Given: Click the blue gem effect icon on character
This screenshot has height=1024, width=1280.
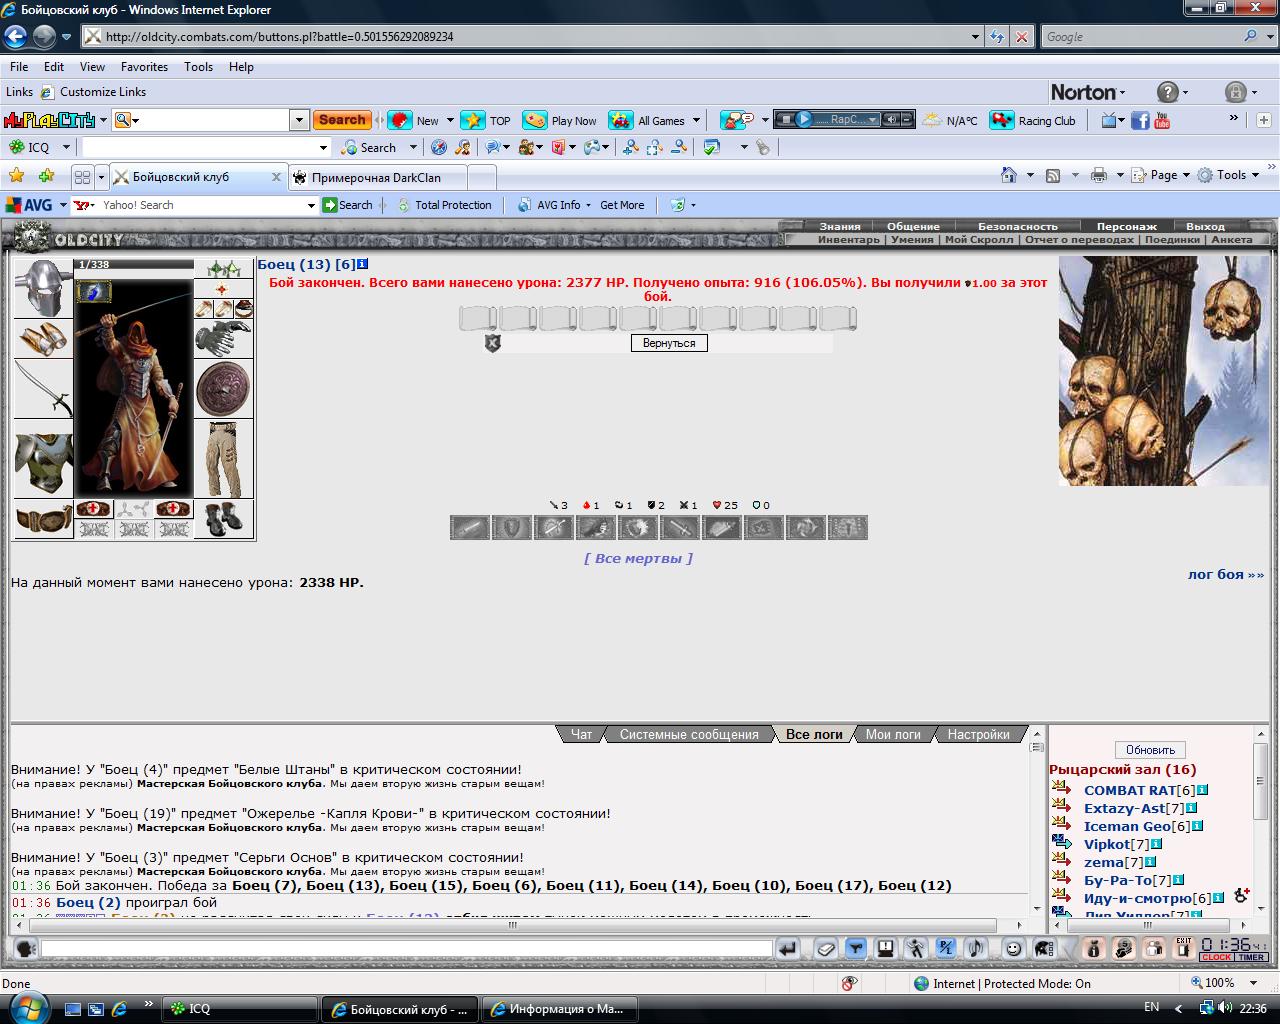Looking at the screenshot, I should point(94,291).
